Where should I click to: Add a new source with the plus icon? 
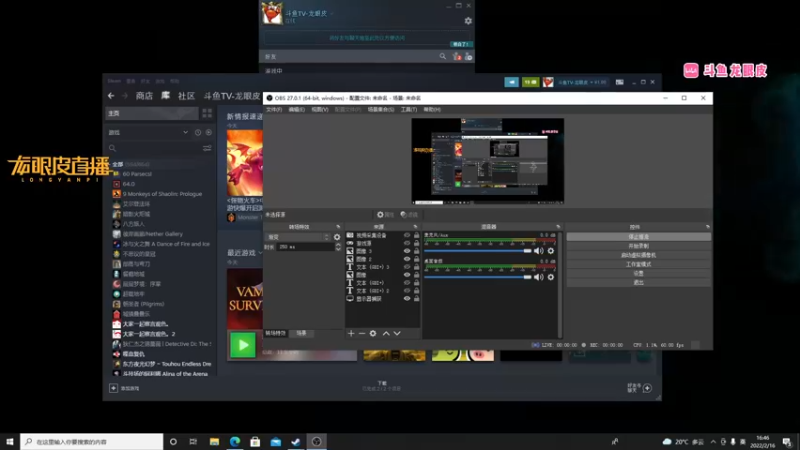click(351, 333)
